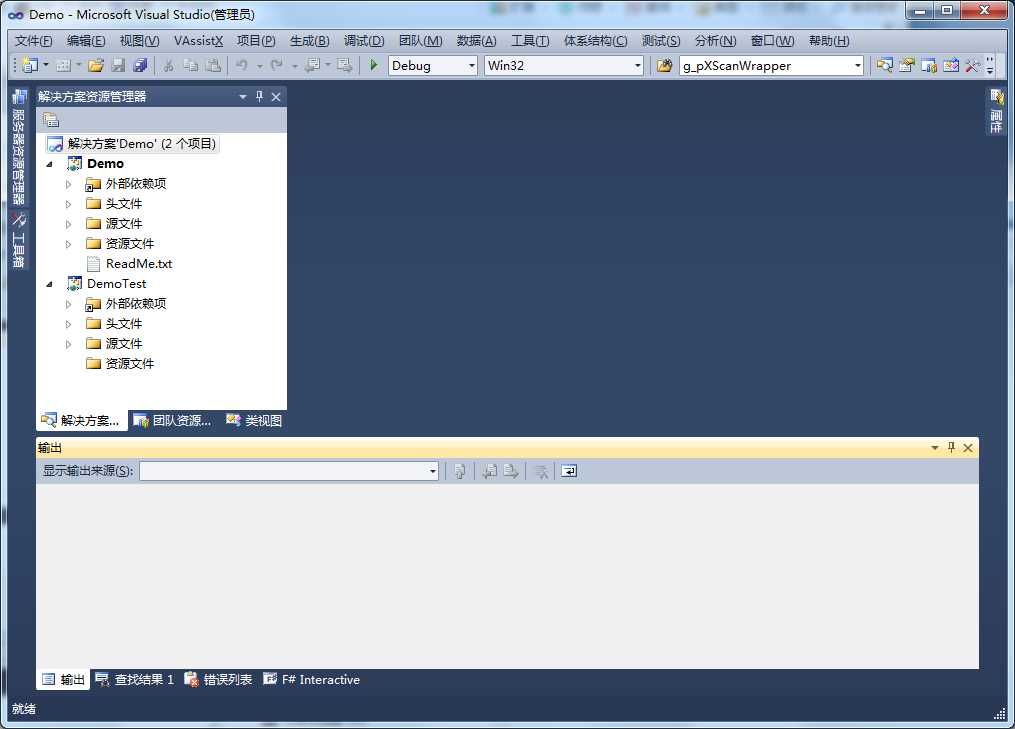Click the Clear All output icon
This screenshot has height=729, width=1015.
(x=541, y=471)
